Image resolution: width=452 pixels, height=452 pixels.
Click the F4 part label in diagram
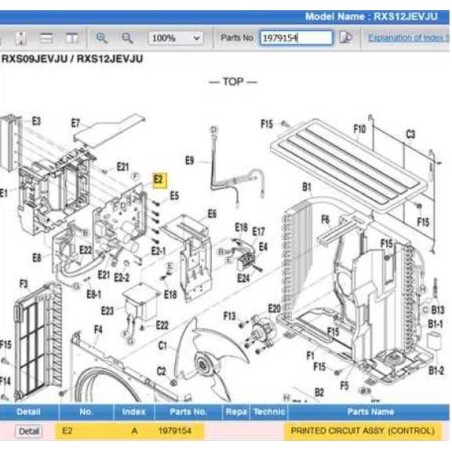pyautogui.click(x=98, y=330)
